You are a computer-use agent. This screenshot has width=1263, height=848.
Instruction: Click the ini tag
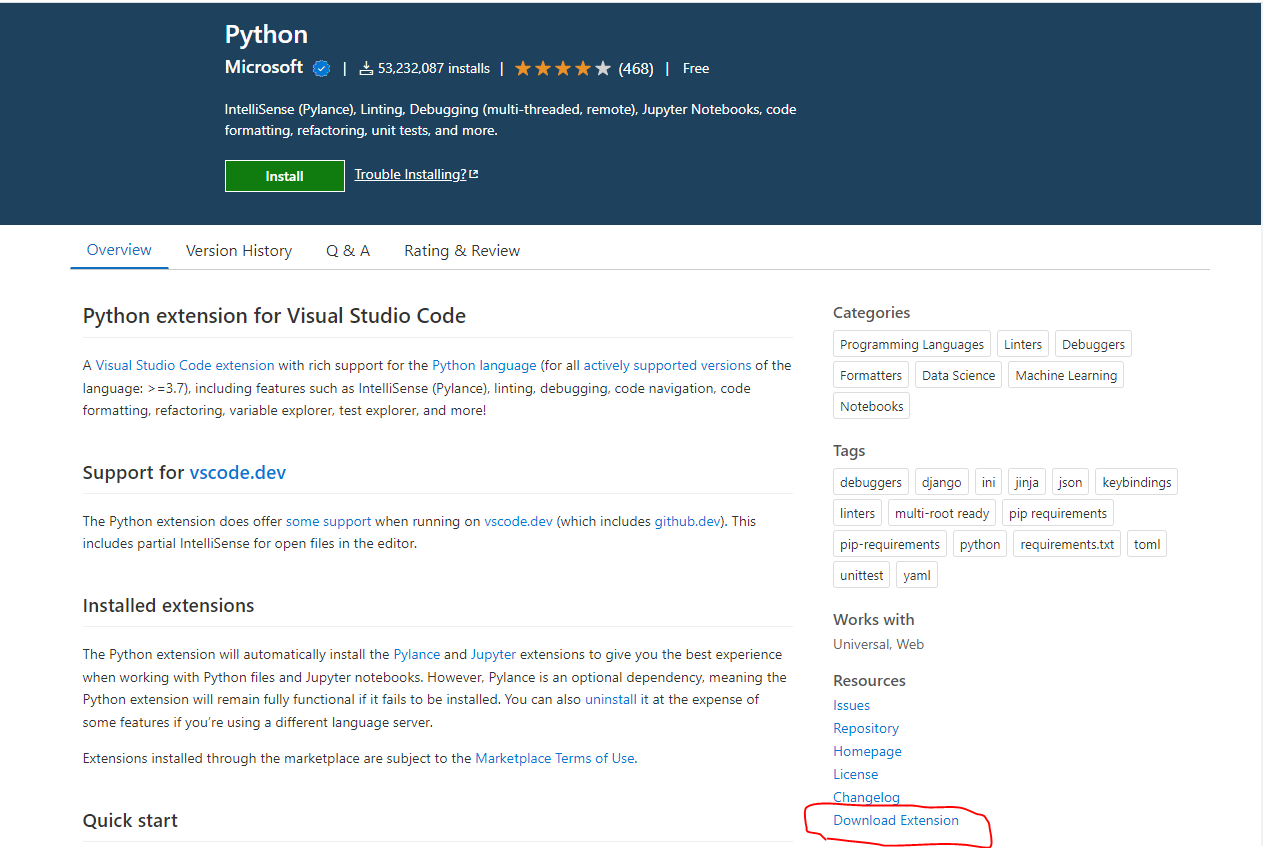pos(988,482)
